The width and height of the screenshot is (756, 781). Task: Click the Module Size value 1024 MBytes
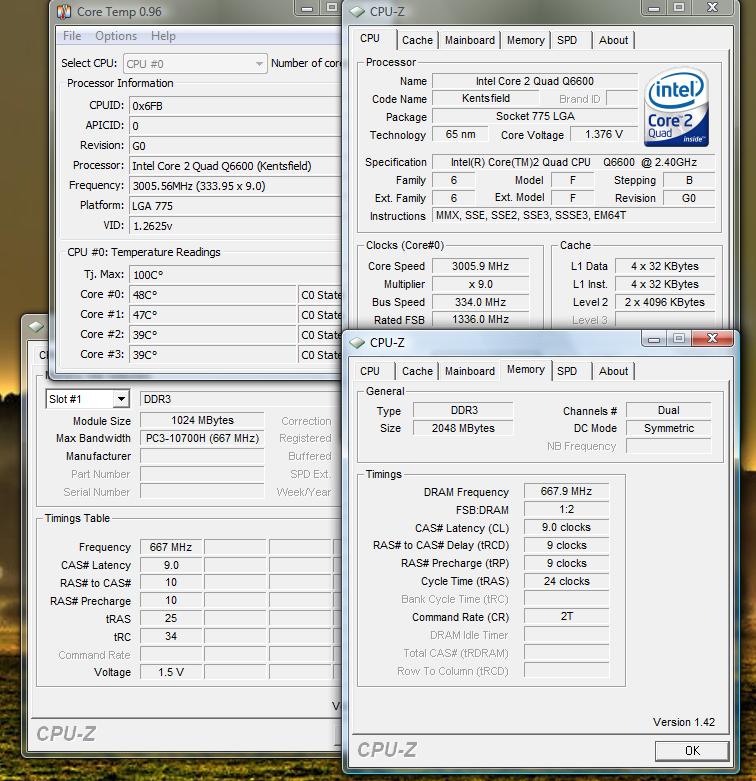pyautogui.click(x=202, y=420)
